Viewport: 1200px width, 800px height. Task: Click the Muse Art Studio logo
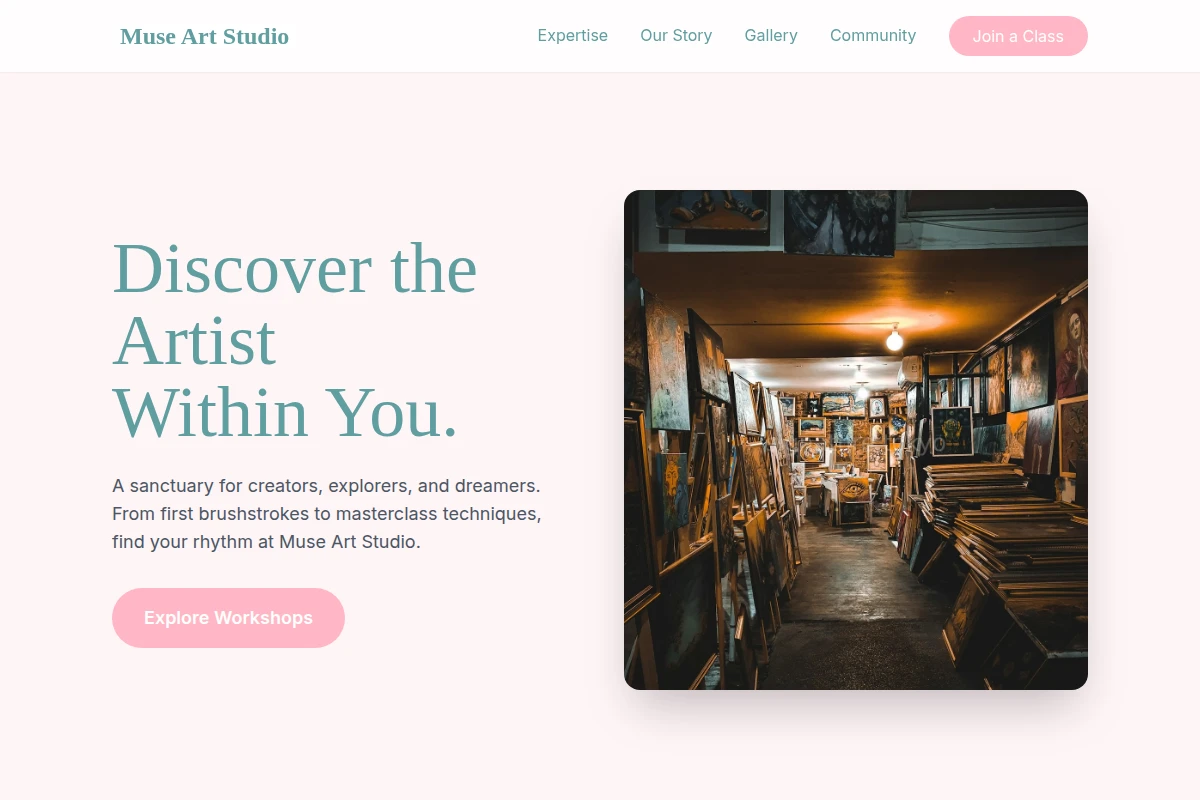click(204, 36)
